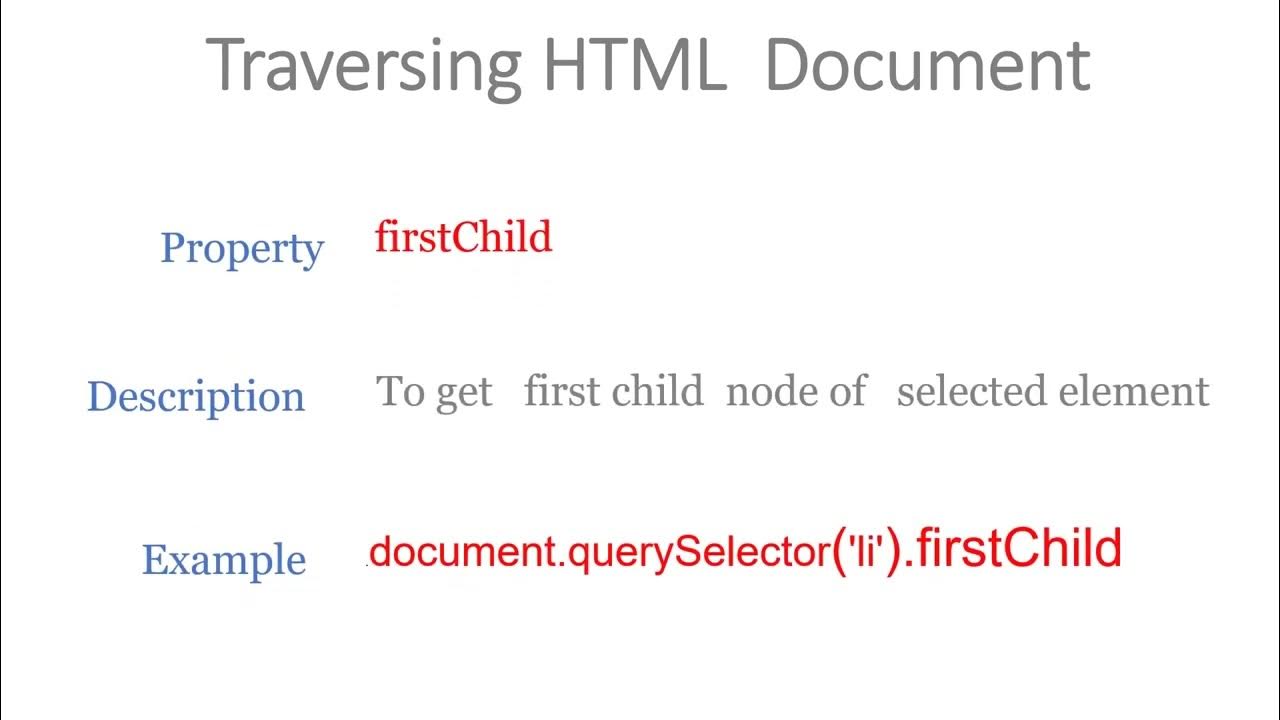
Task: Select the blue Example label
Action: tap(224, 559)
